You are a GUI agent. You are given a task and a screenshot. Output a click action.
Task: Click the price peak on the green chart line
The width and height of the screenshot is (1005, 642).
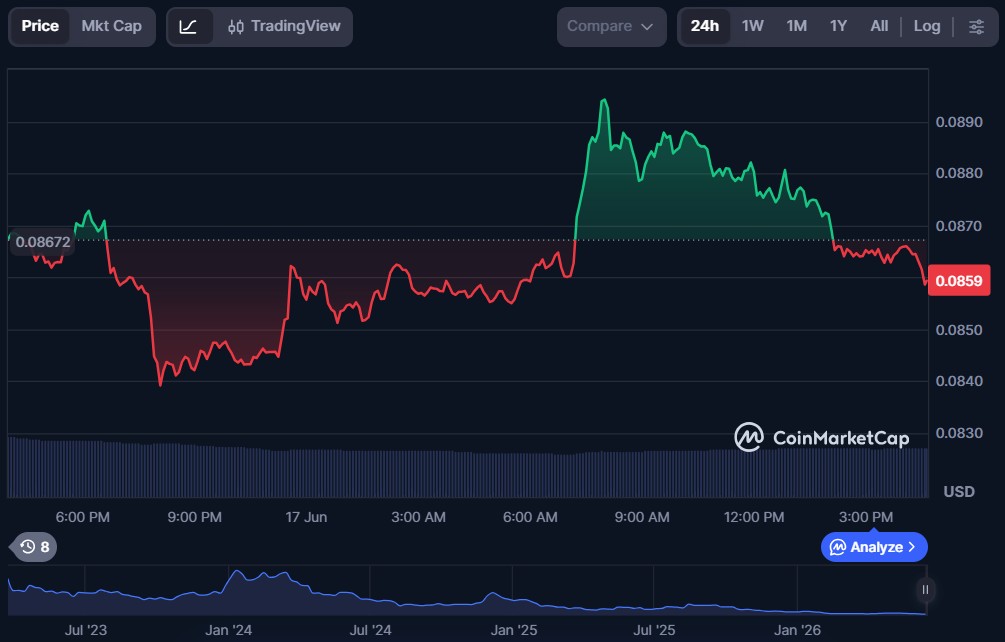pyautogui.click(x=604, y=101)
